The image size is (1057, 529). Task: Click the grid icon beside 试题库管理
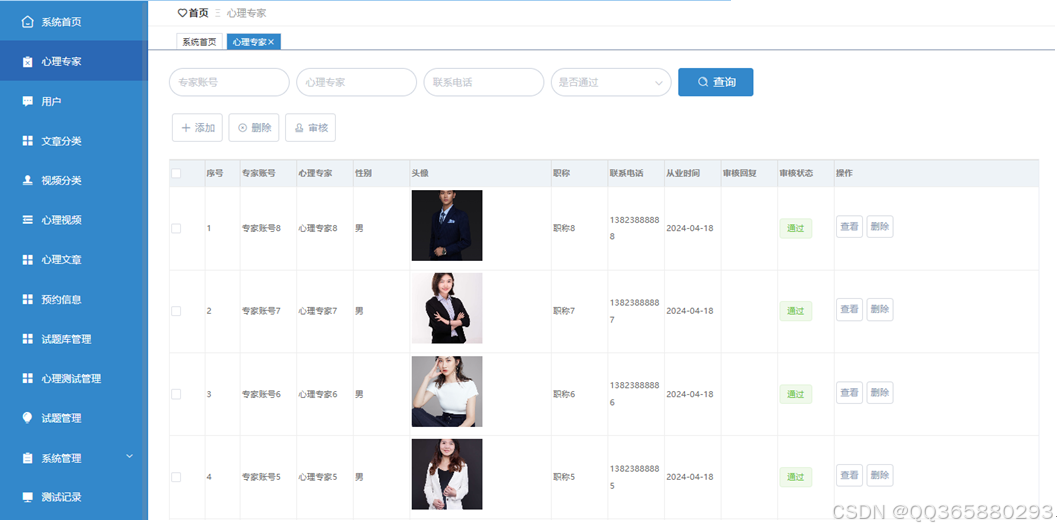27,339
